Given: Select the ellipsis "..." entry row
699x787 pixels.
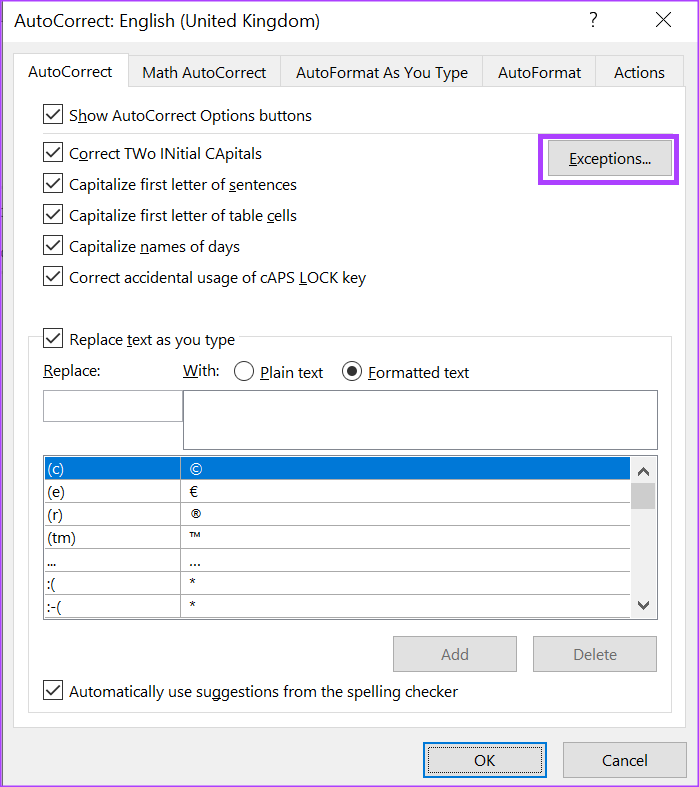Looking at the screenshot, I should (x=337, y=561).
